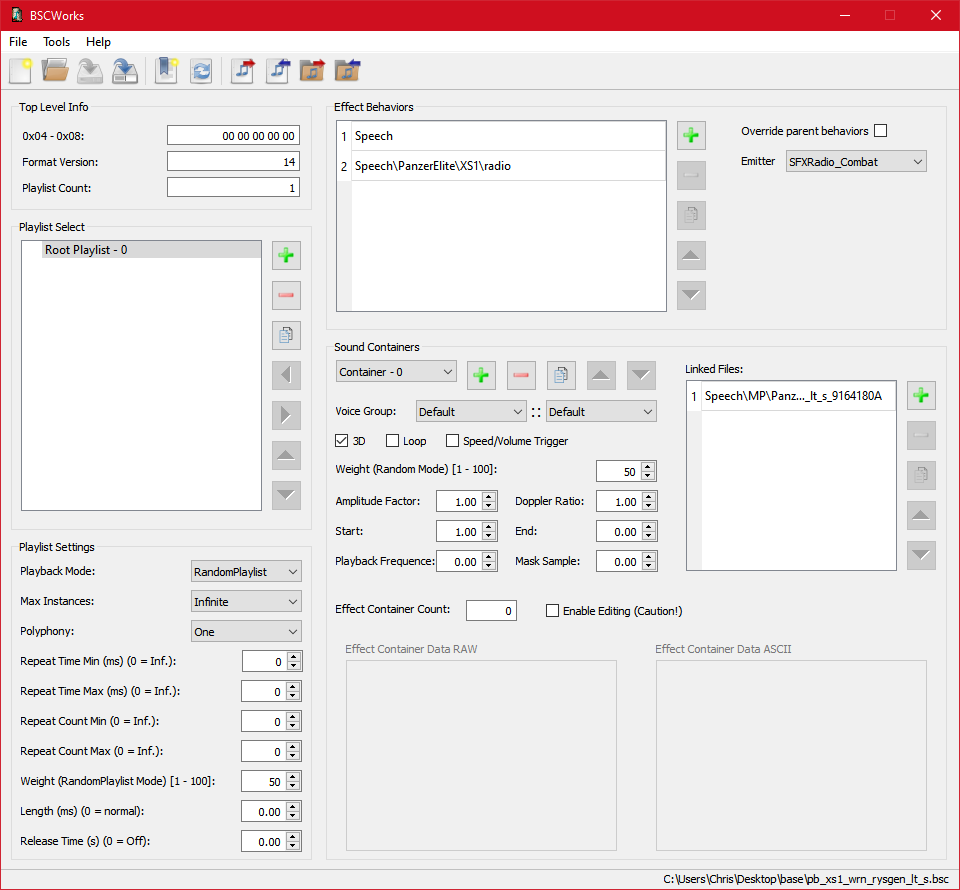Click the music note with blue arrow icon
This screenshot has height=890, width=960.
(x=278, y=71)
